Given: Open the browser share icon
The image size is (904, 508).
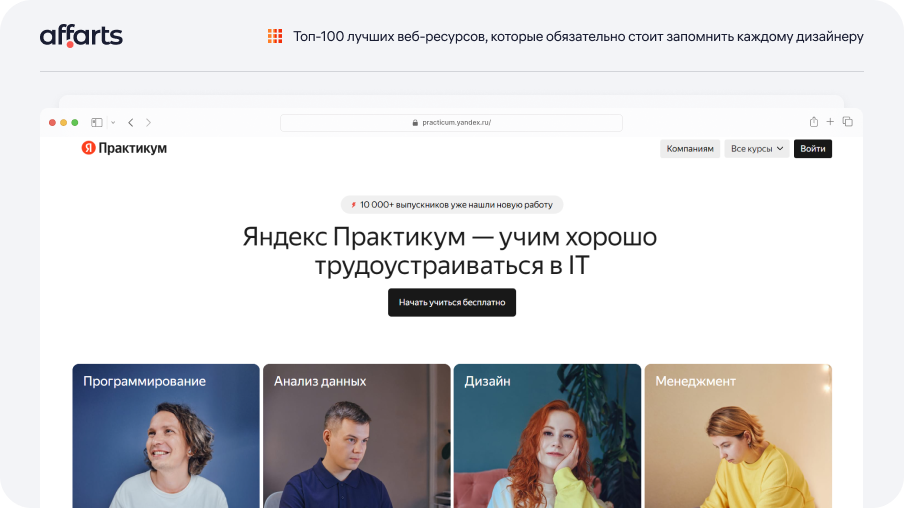Looking at the screenshot, I should 813,122.
